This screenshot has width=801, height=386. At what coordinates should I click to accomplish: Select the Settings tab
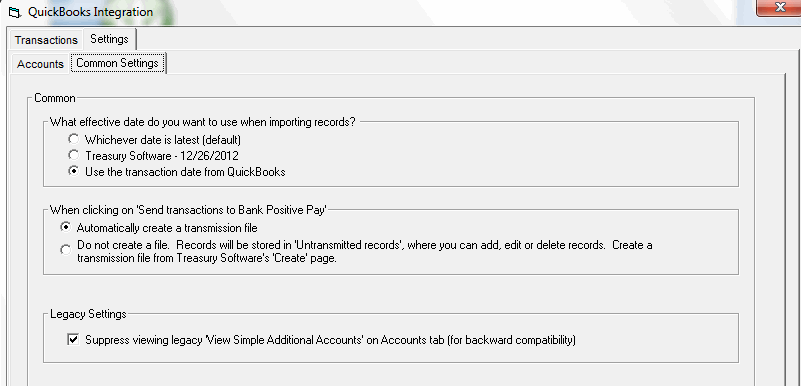pyautogui.click(x=109, y=39)
